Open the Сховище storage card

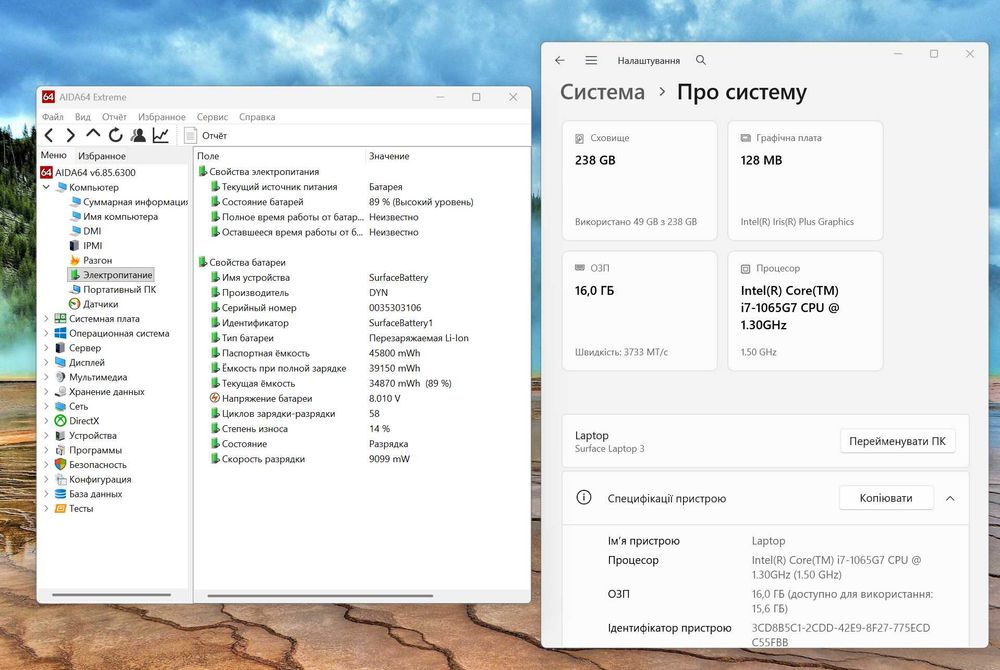(639, 180)
